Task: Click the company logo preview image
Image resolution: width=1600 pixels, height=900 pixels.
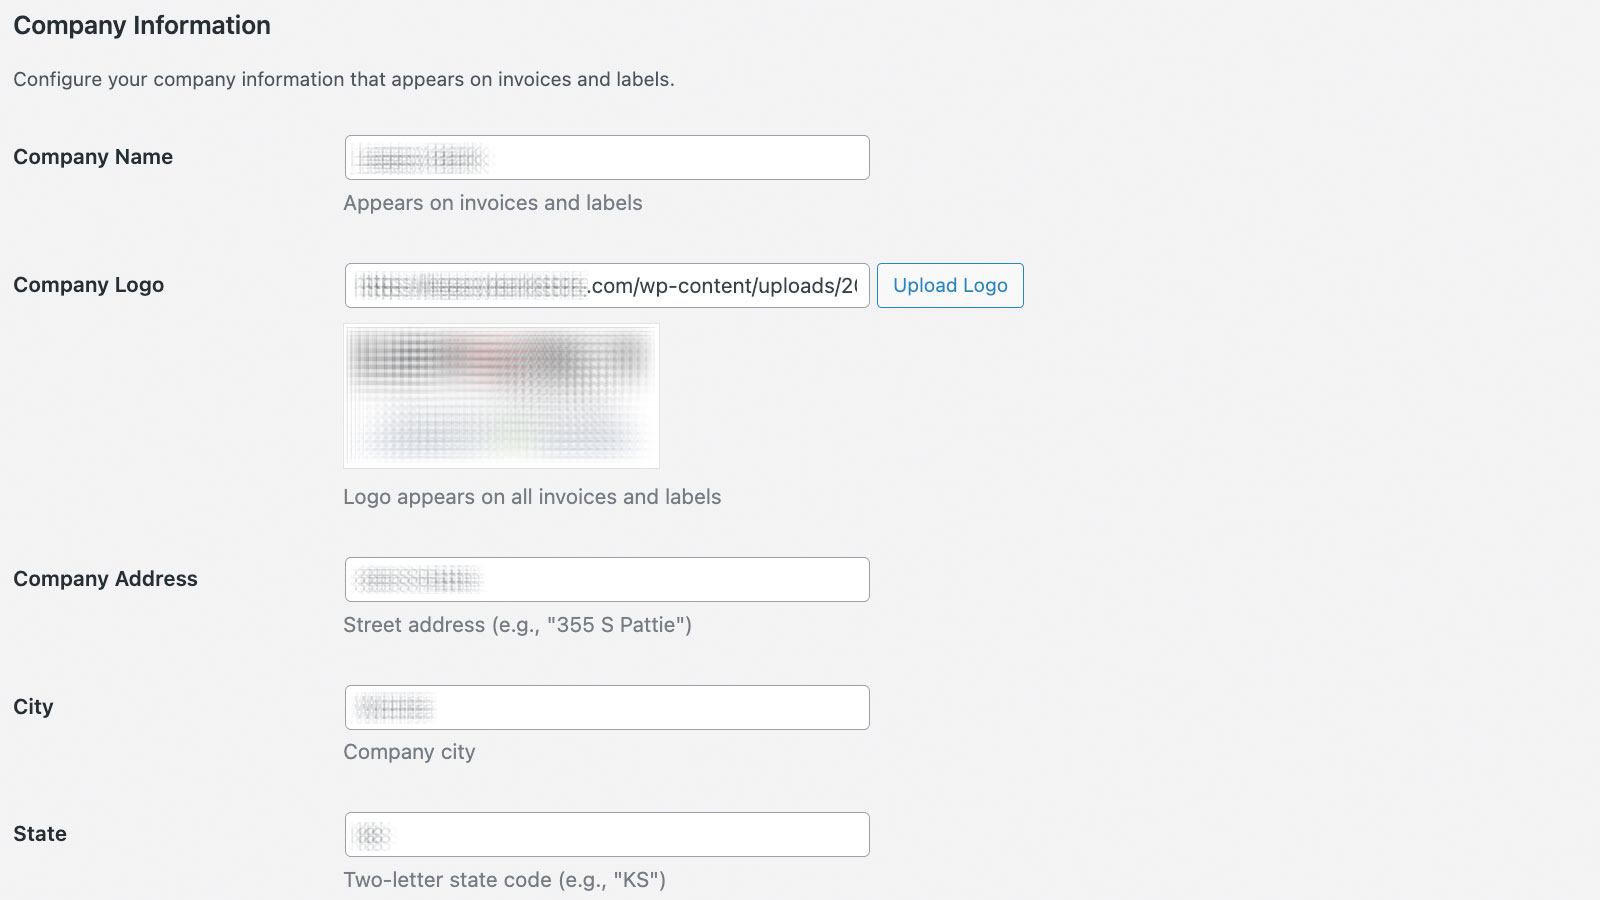Action: pyautogui.click(x=501, y=395)
